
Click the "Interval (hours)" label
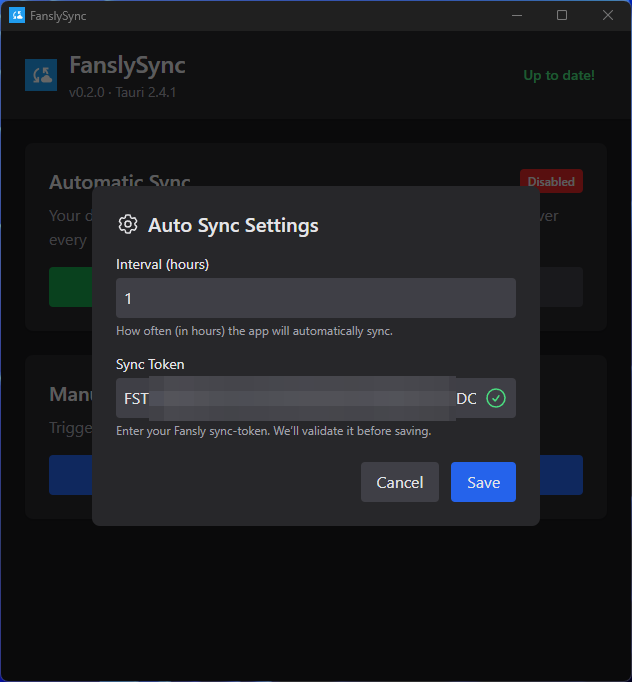pyautogui.click(x=162, y=264)
